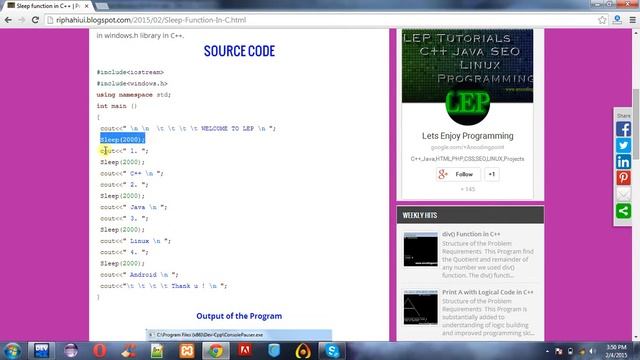
Task: Click the #include<iostream> line
Action: 130,72
